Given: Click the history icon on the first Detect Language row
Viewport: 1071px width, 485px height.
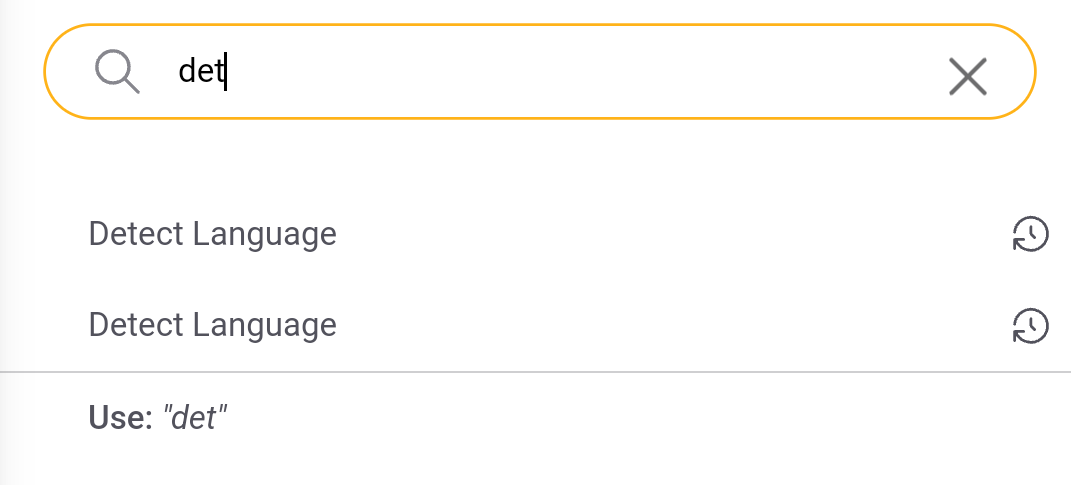Looking at the screenshot, I should (1030, 235).
